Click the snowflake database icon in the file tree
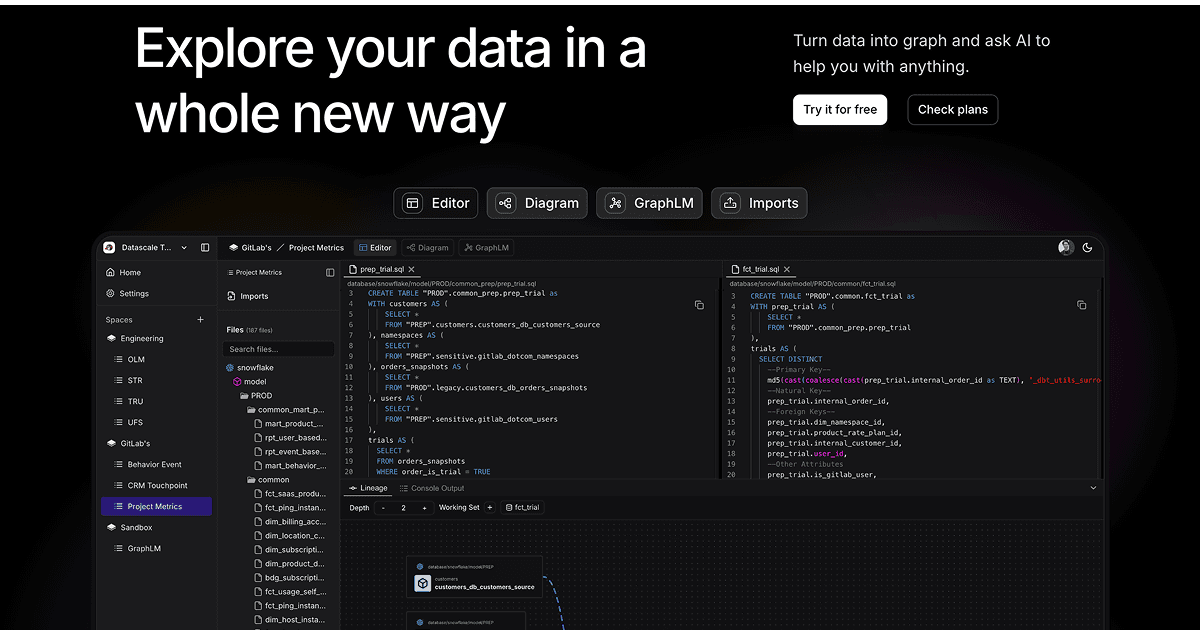This screenshot has height=630, width=1200. [x=229, y=367]
